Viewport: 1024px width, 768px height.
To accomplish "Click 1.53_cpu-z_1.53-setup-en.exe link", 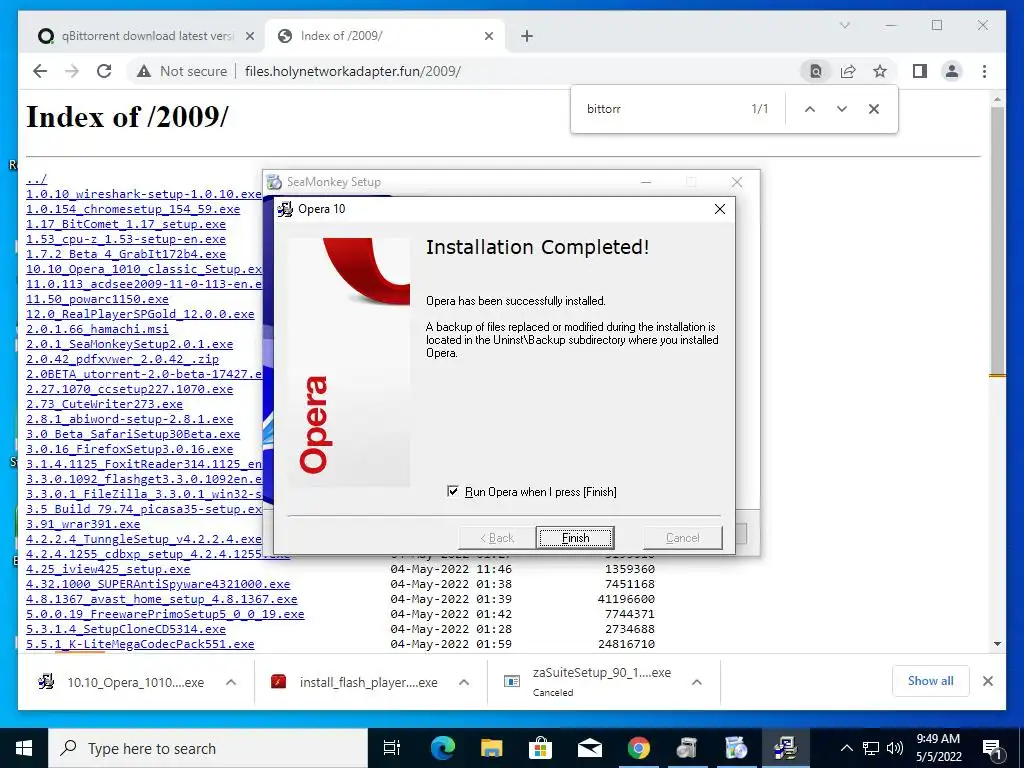I will (x=126, y=239).
